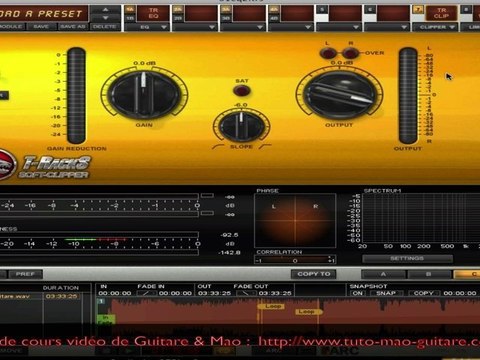This screenshot has width=480, height=360.
Task: Click the R over indicator LED
Action: (350, 53)
